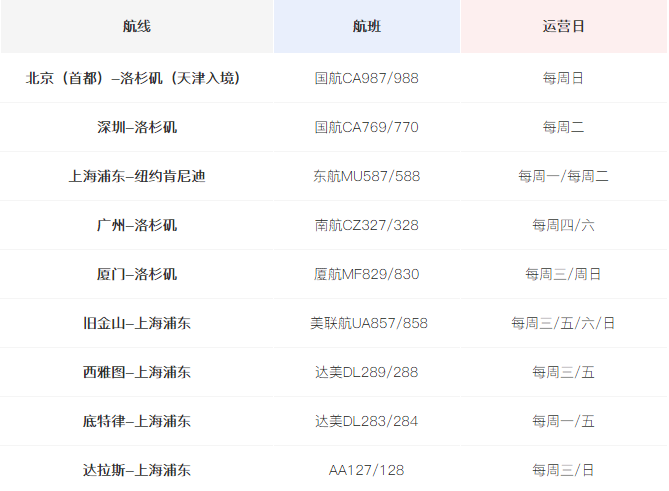Screen dimensions: 669x491
Task: Click the 每周四/六 cell
Action: (x=563, y=225)
